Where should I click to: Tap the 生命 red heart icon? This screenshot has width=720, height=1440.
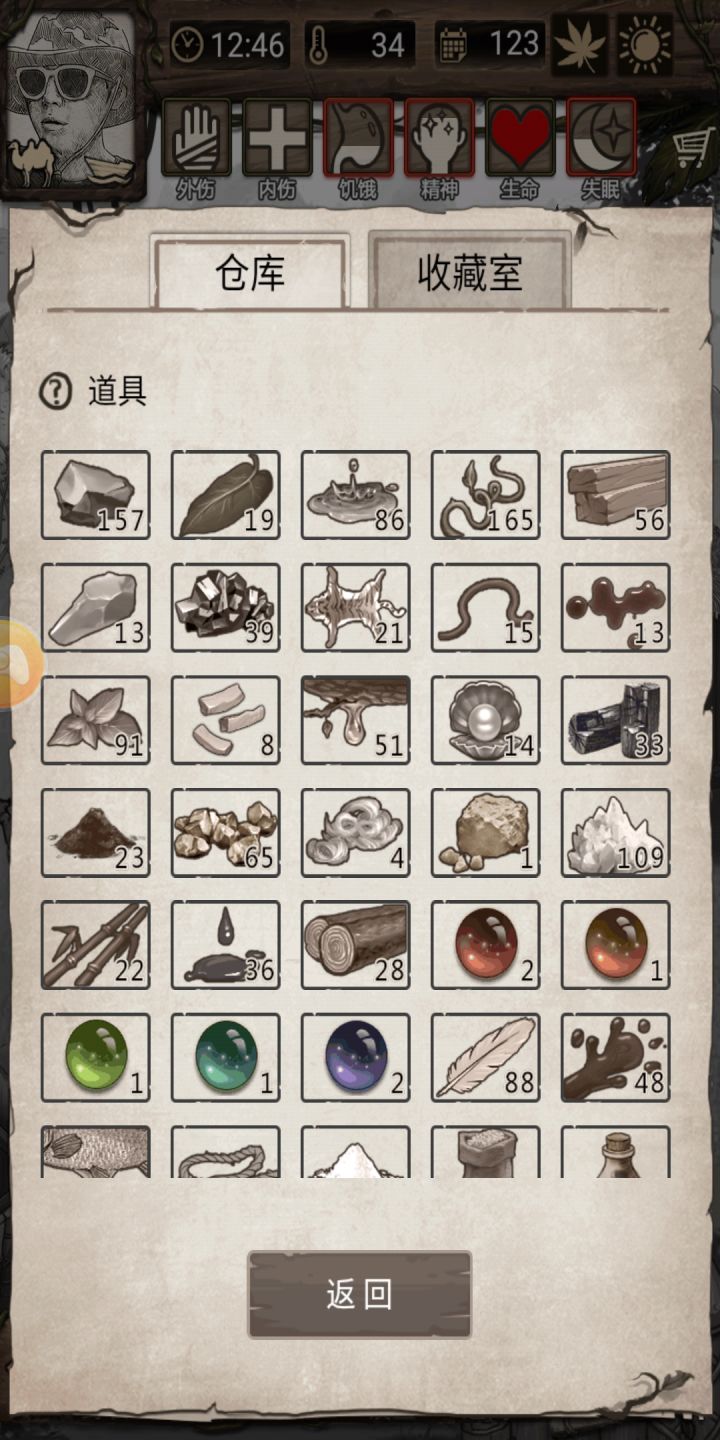point(520,137)
